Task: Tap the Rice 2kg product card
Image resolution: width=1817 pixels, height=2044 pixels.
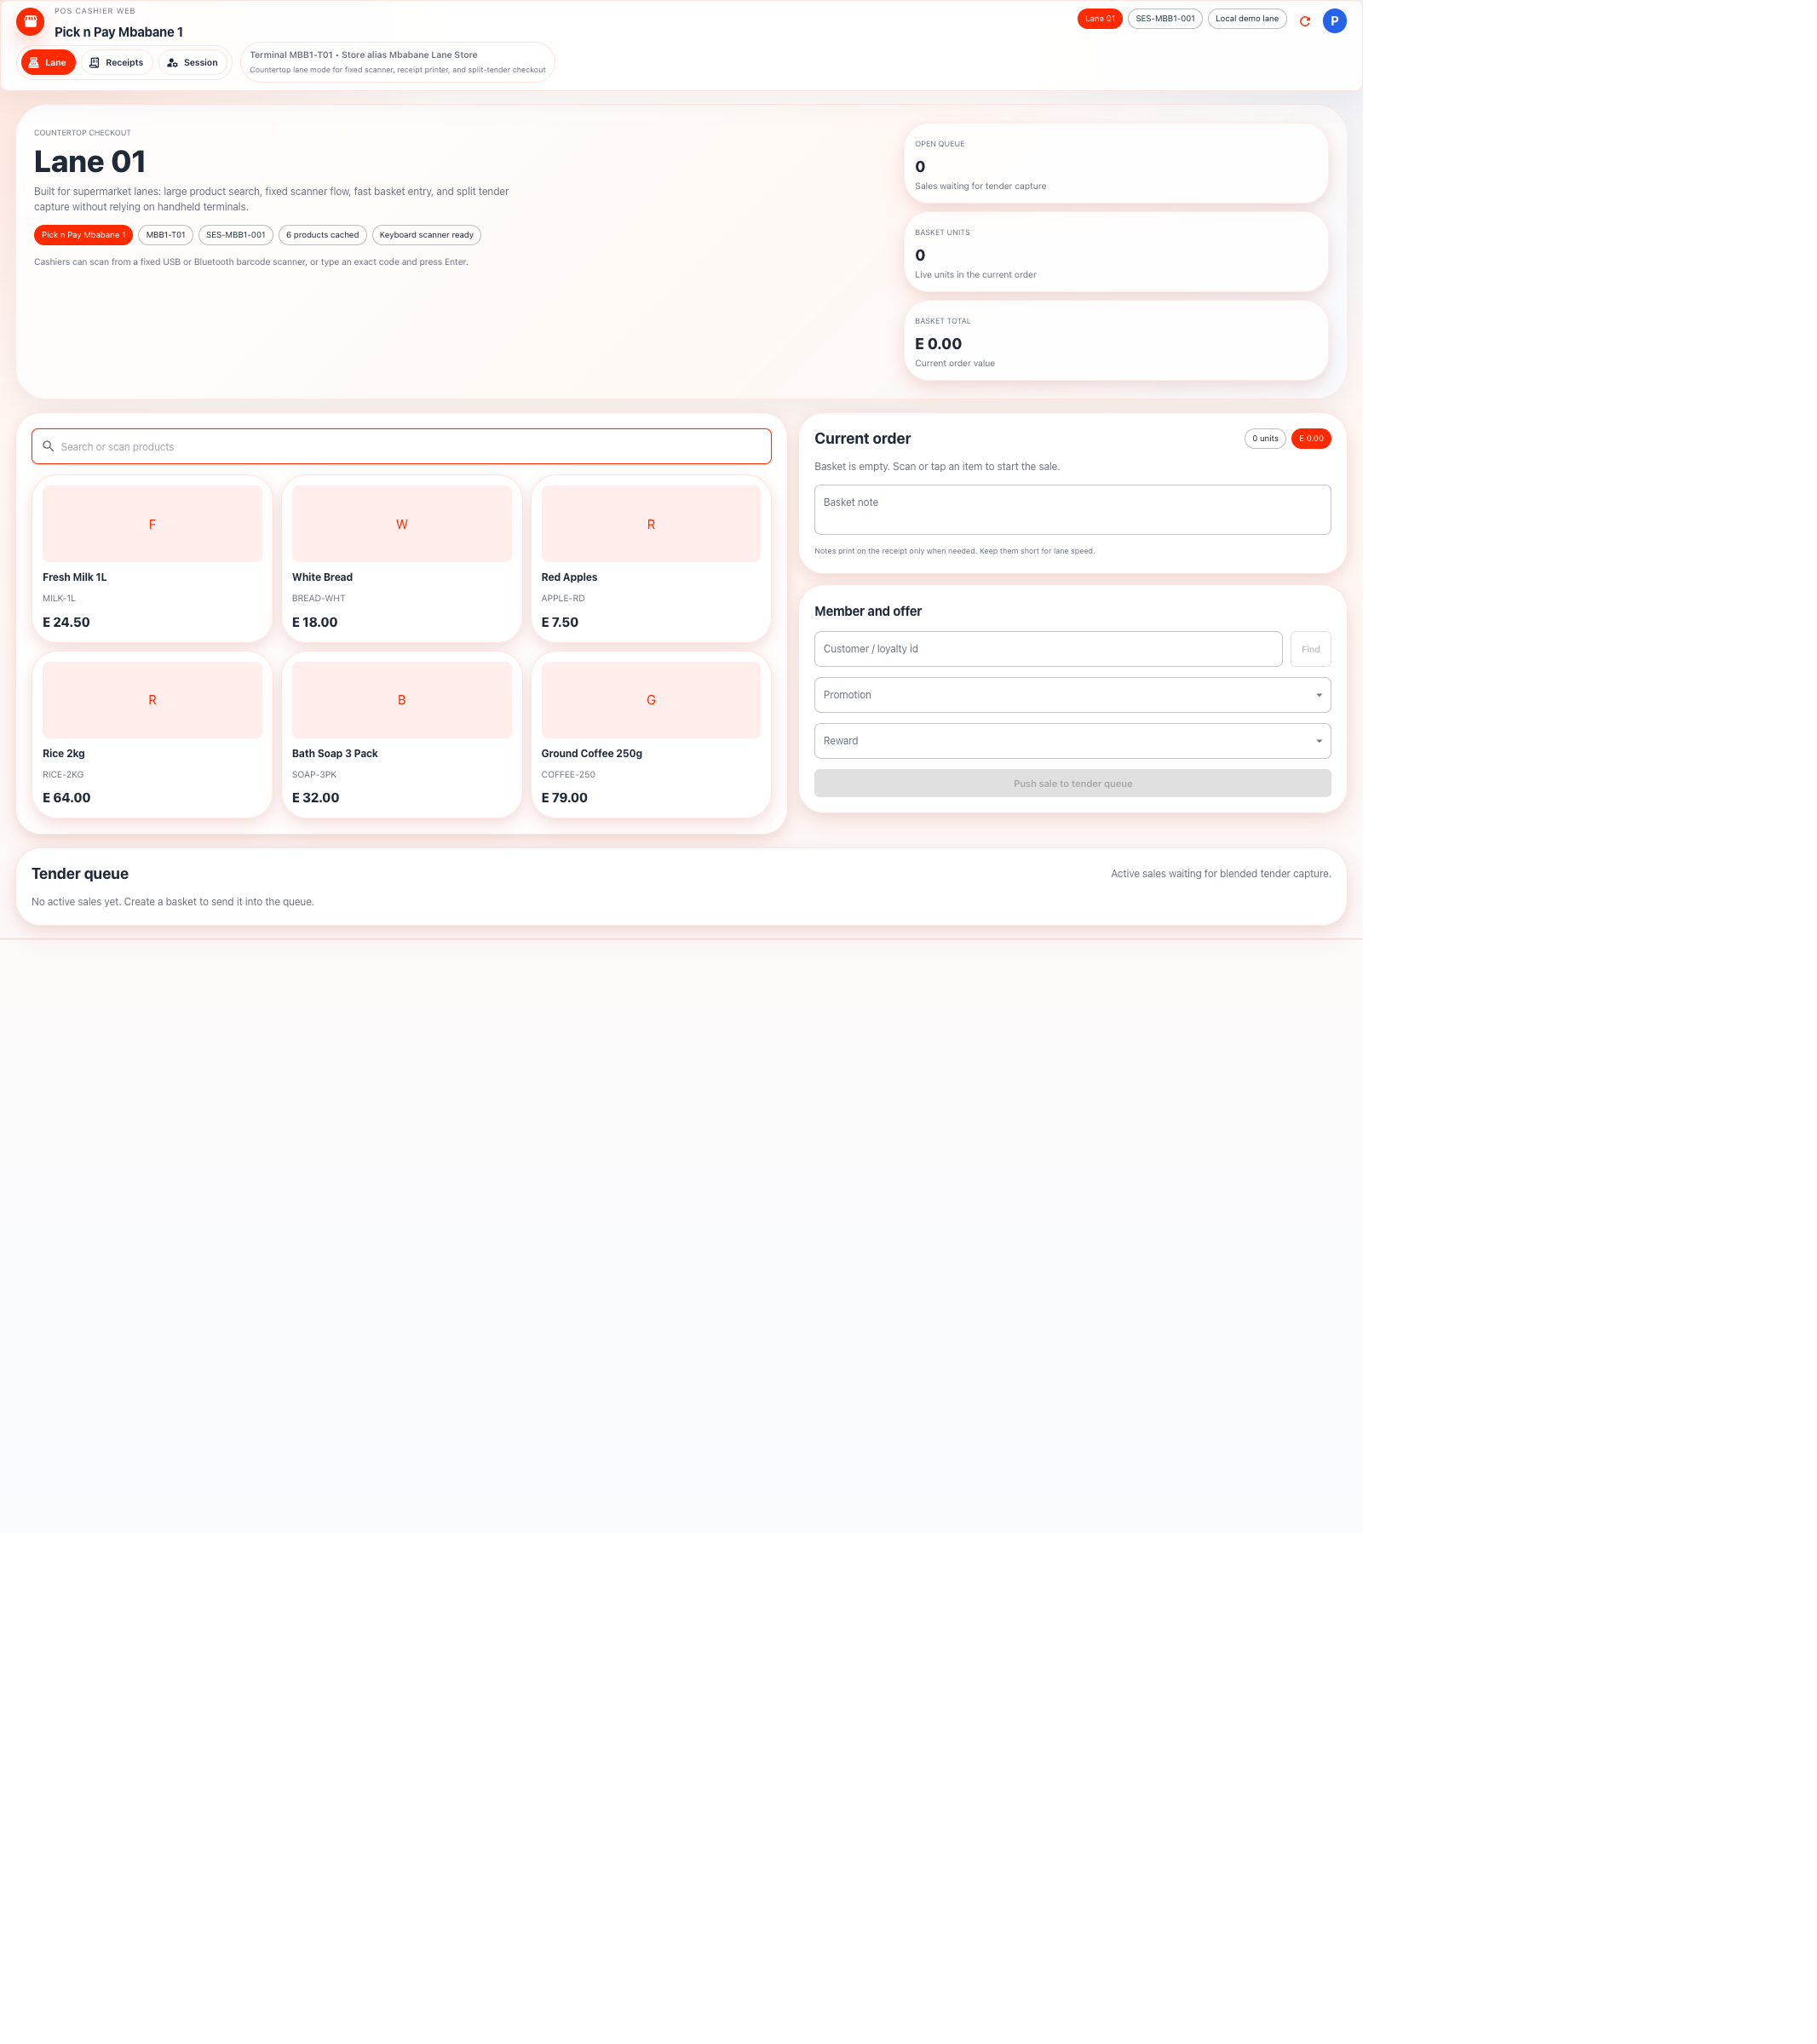Action: point(152,735)
